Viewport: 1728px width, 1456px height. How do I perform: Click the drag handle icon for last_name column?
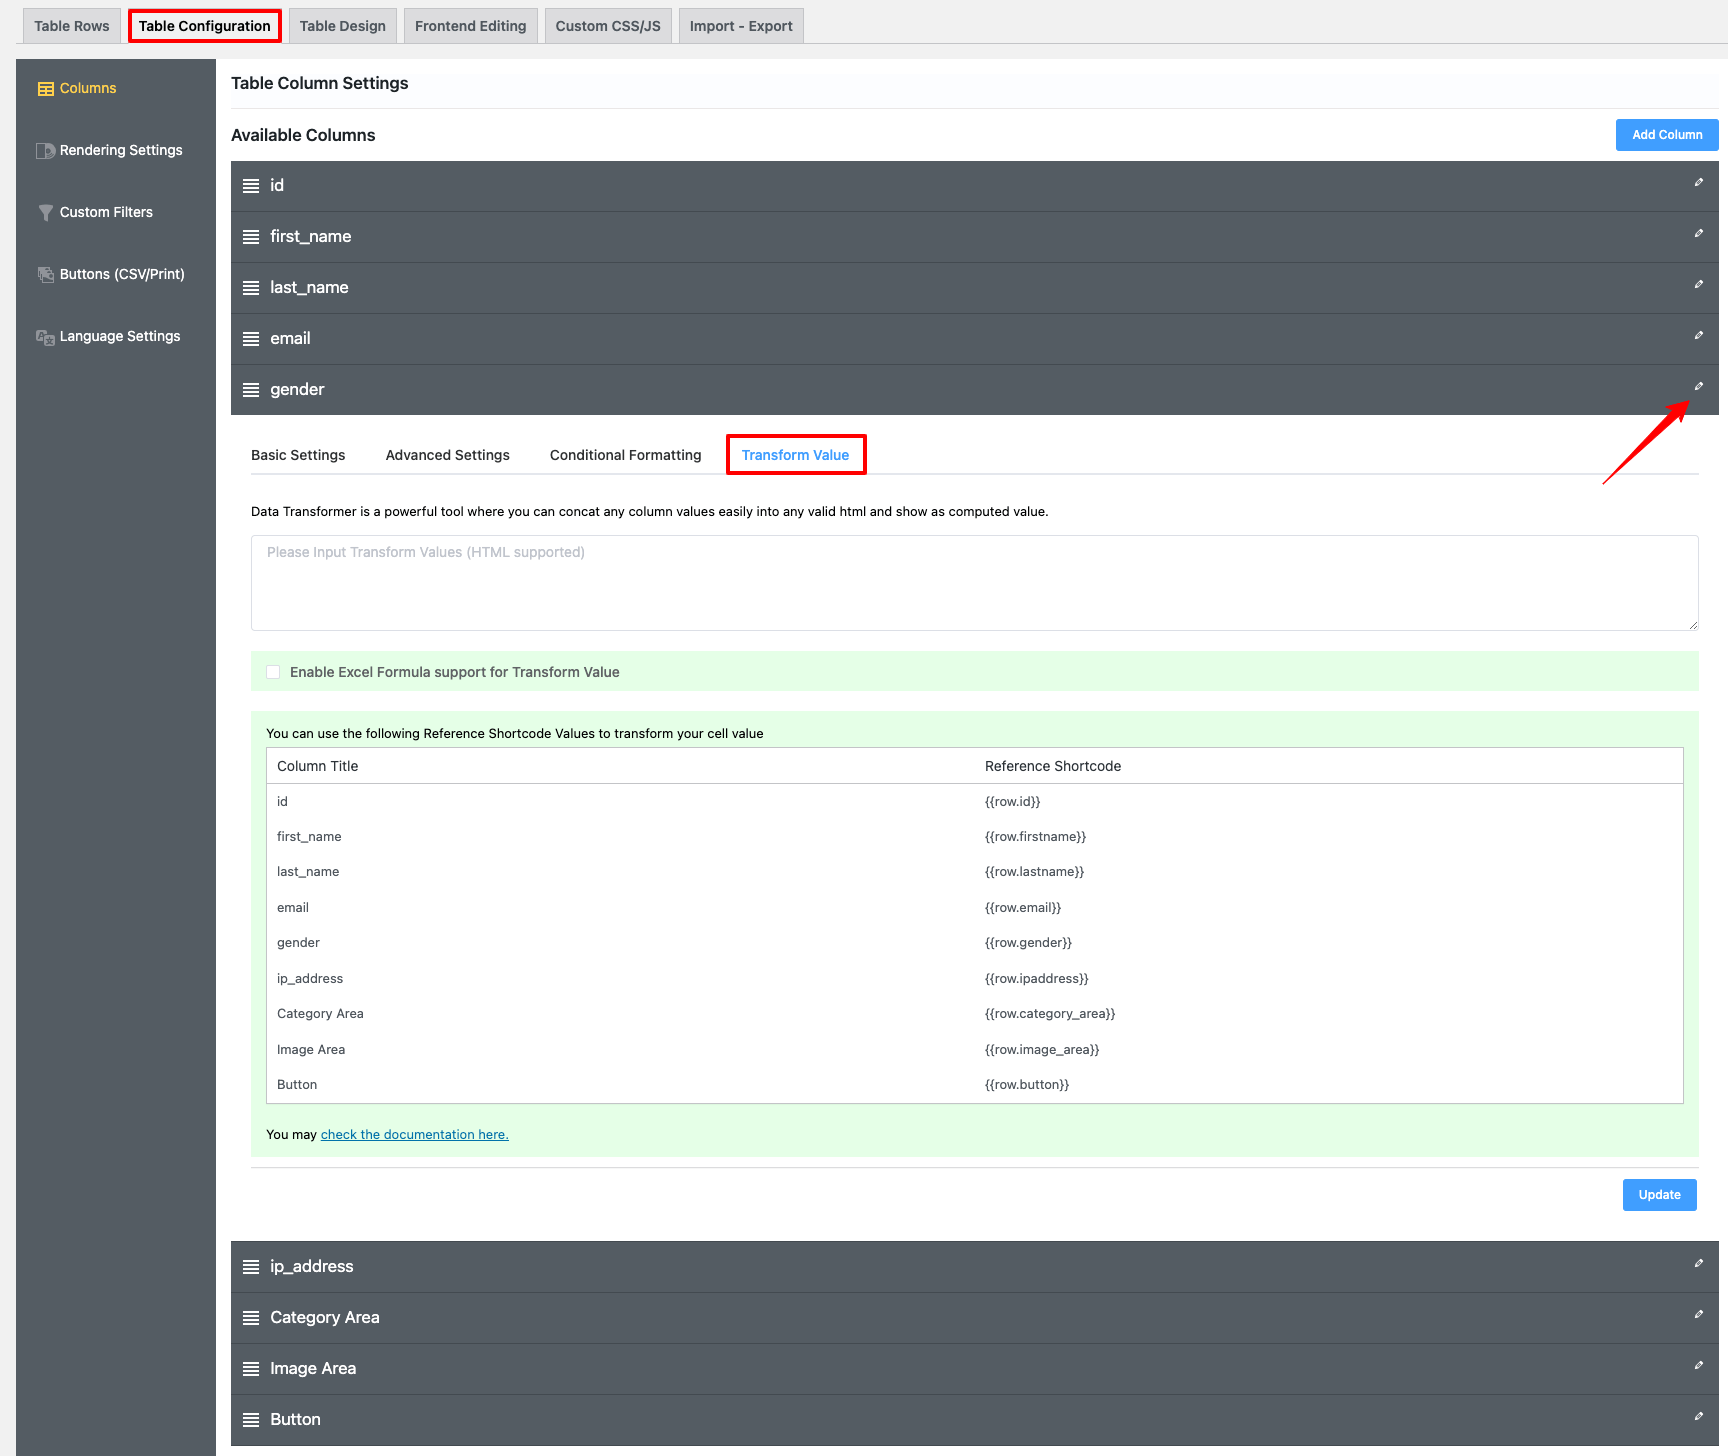pos(251,288)
